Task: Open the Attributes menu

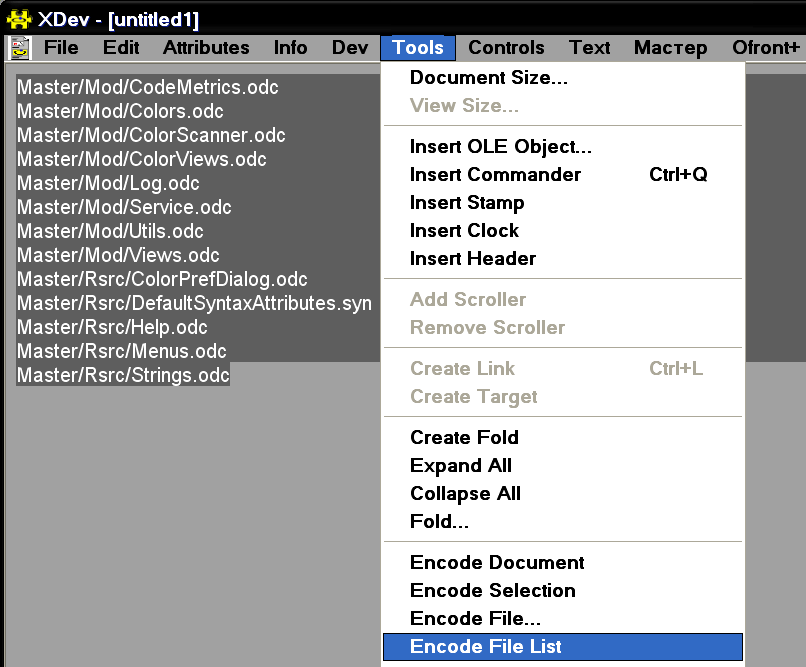Action: 206,48
